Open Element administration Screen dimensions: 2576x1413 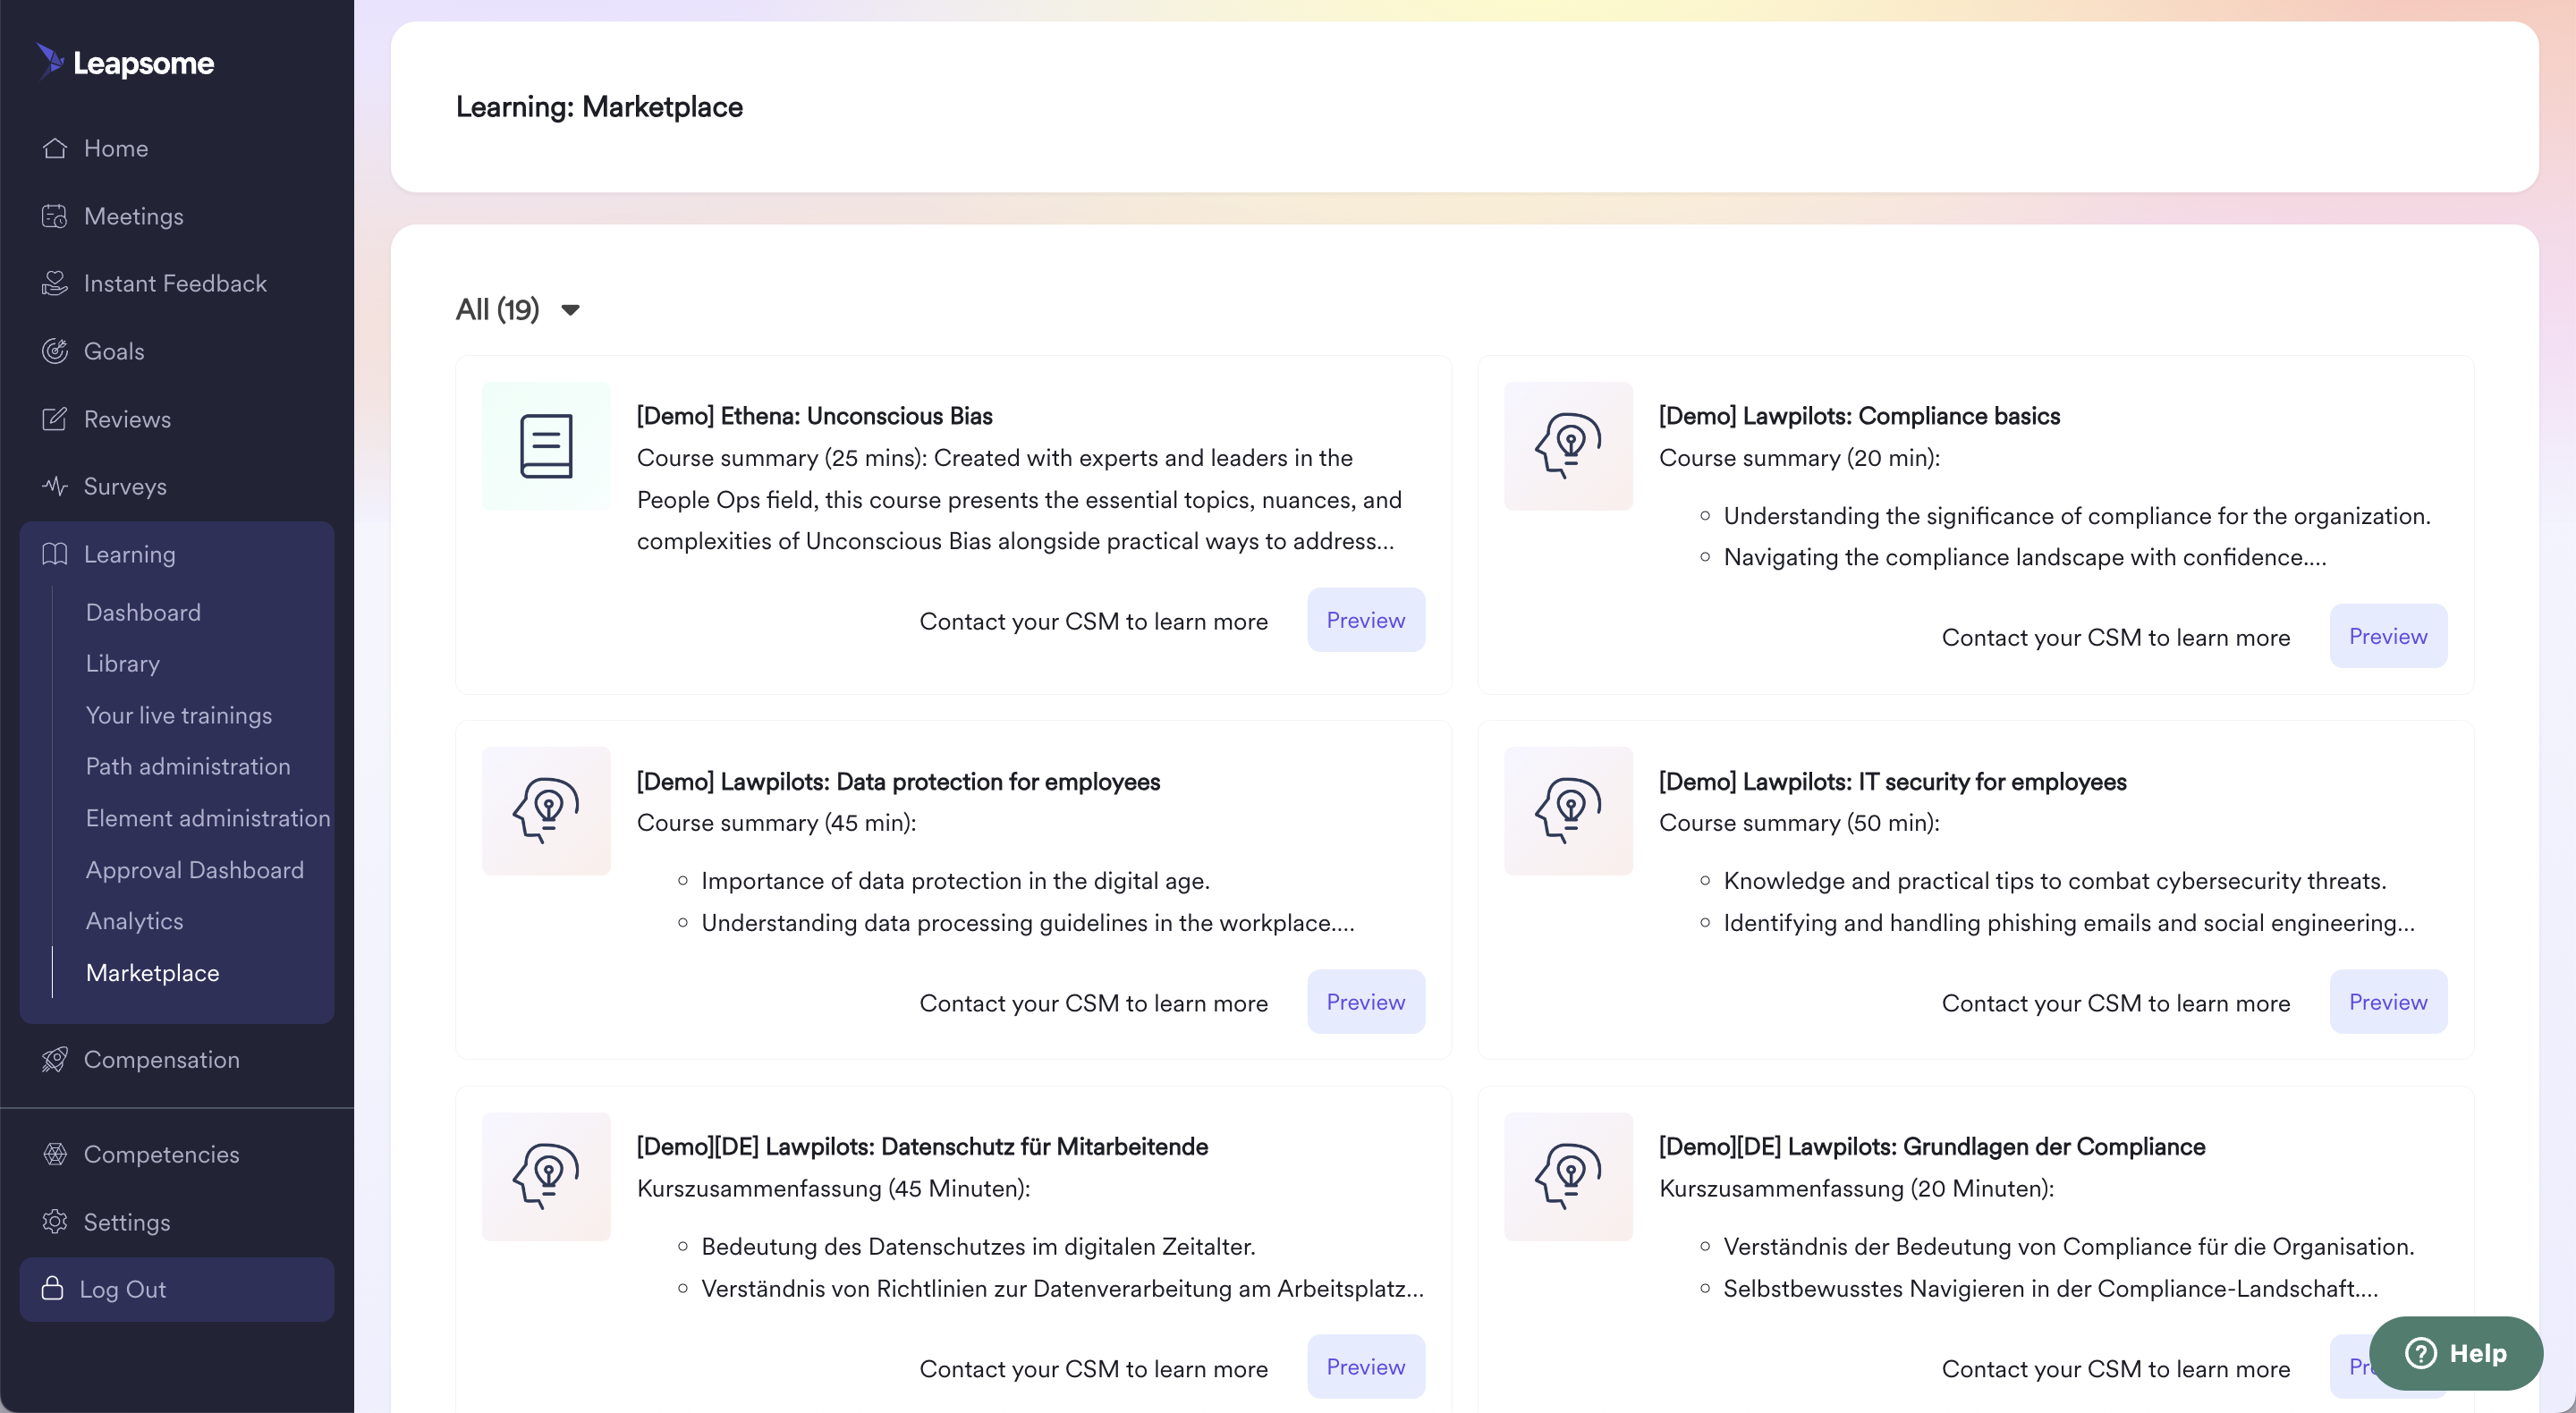[x=208, y=818]
